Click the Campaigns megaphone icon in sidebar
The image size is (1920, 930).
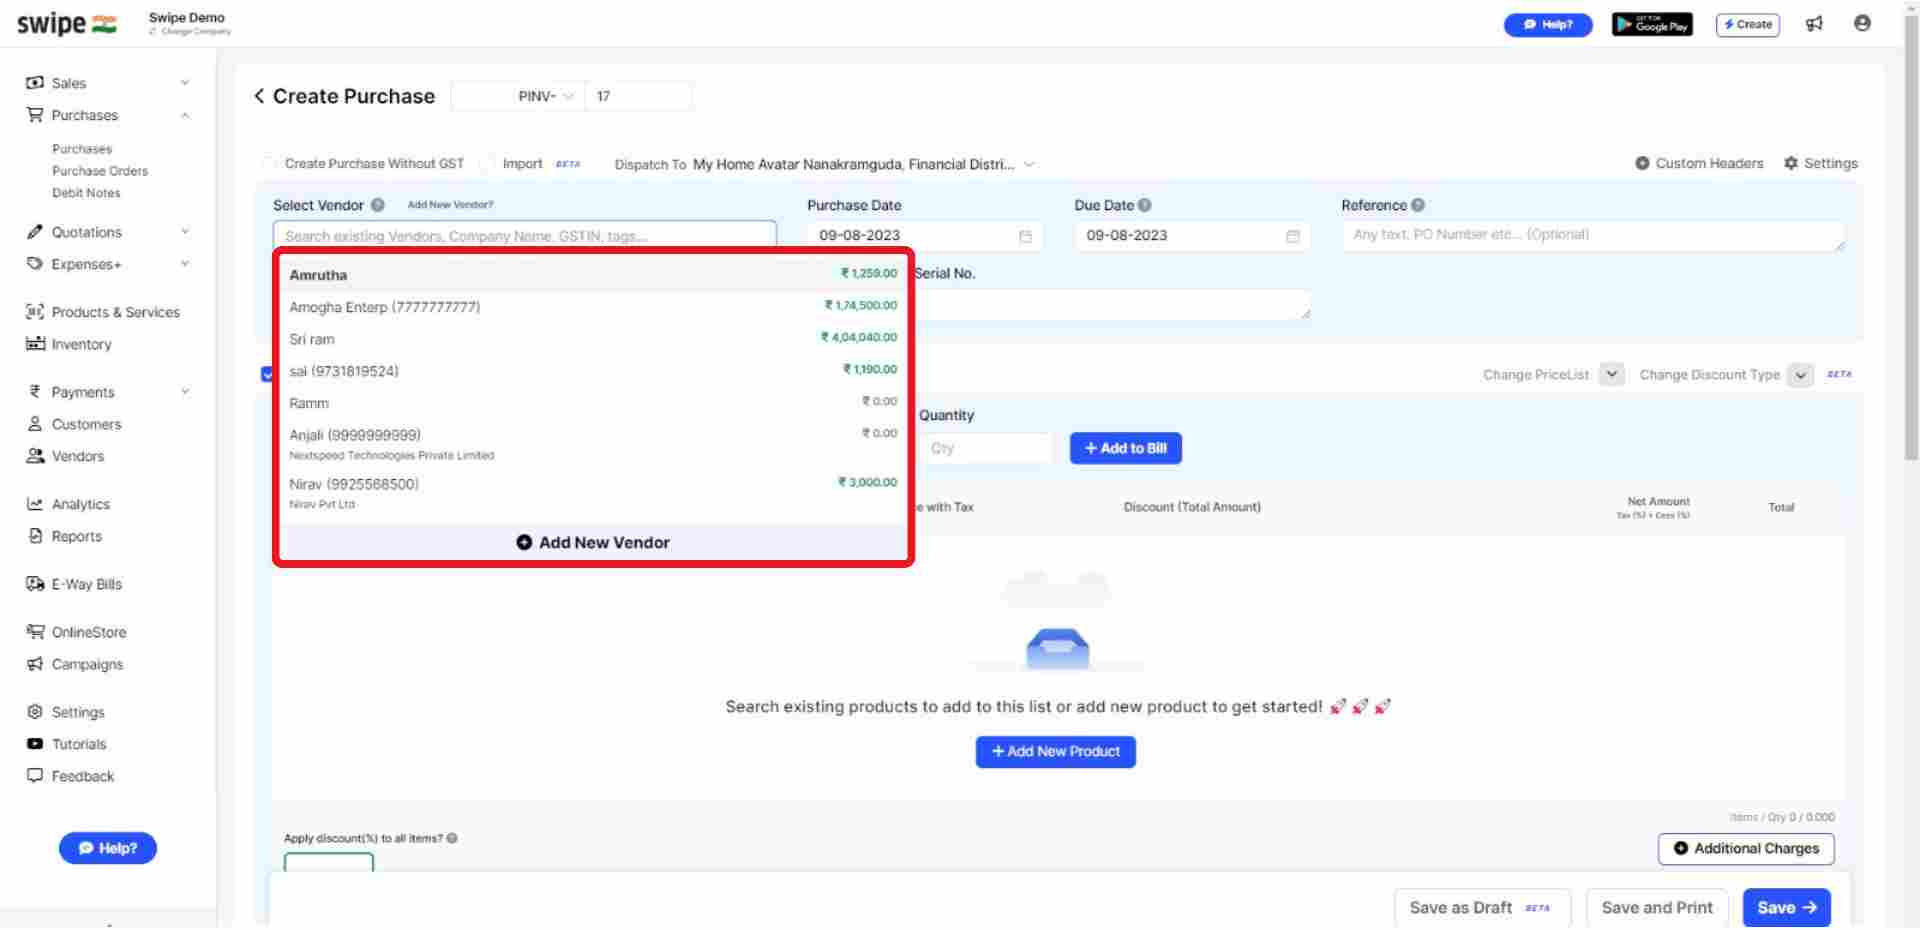(x=35, y=664)
